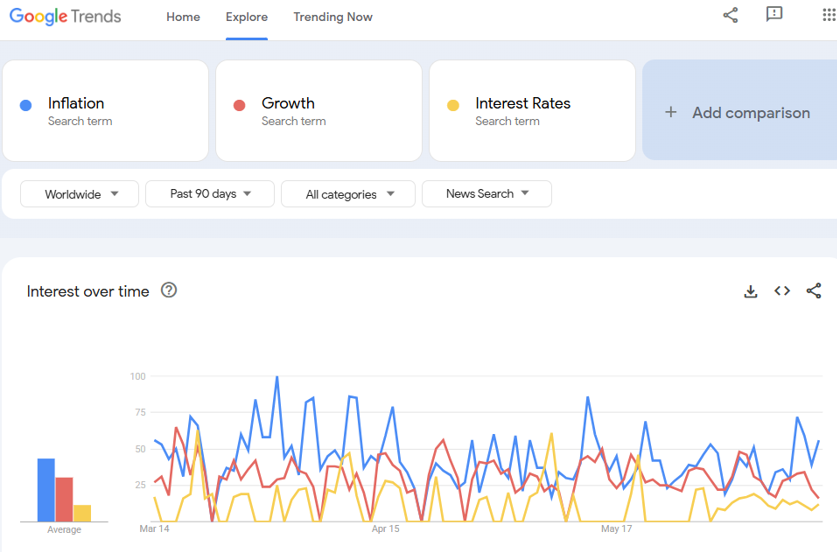Image resolution: width=837 pixels, height=552 pixels.
Task: Open the All categories dropdown
Action: [x=348, y=194]
